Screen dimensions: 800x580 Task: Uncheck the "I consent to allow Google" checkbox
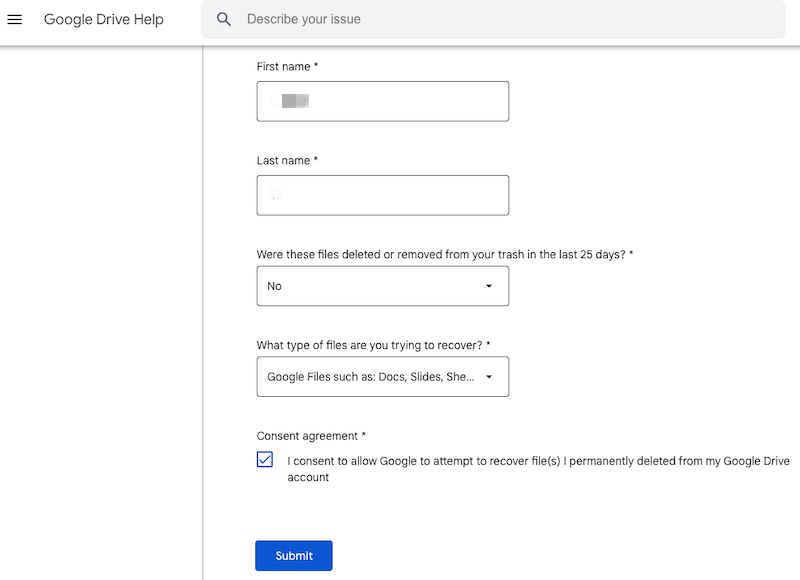click(264, 460)
